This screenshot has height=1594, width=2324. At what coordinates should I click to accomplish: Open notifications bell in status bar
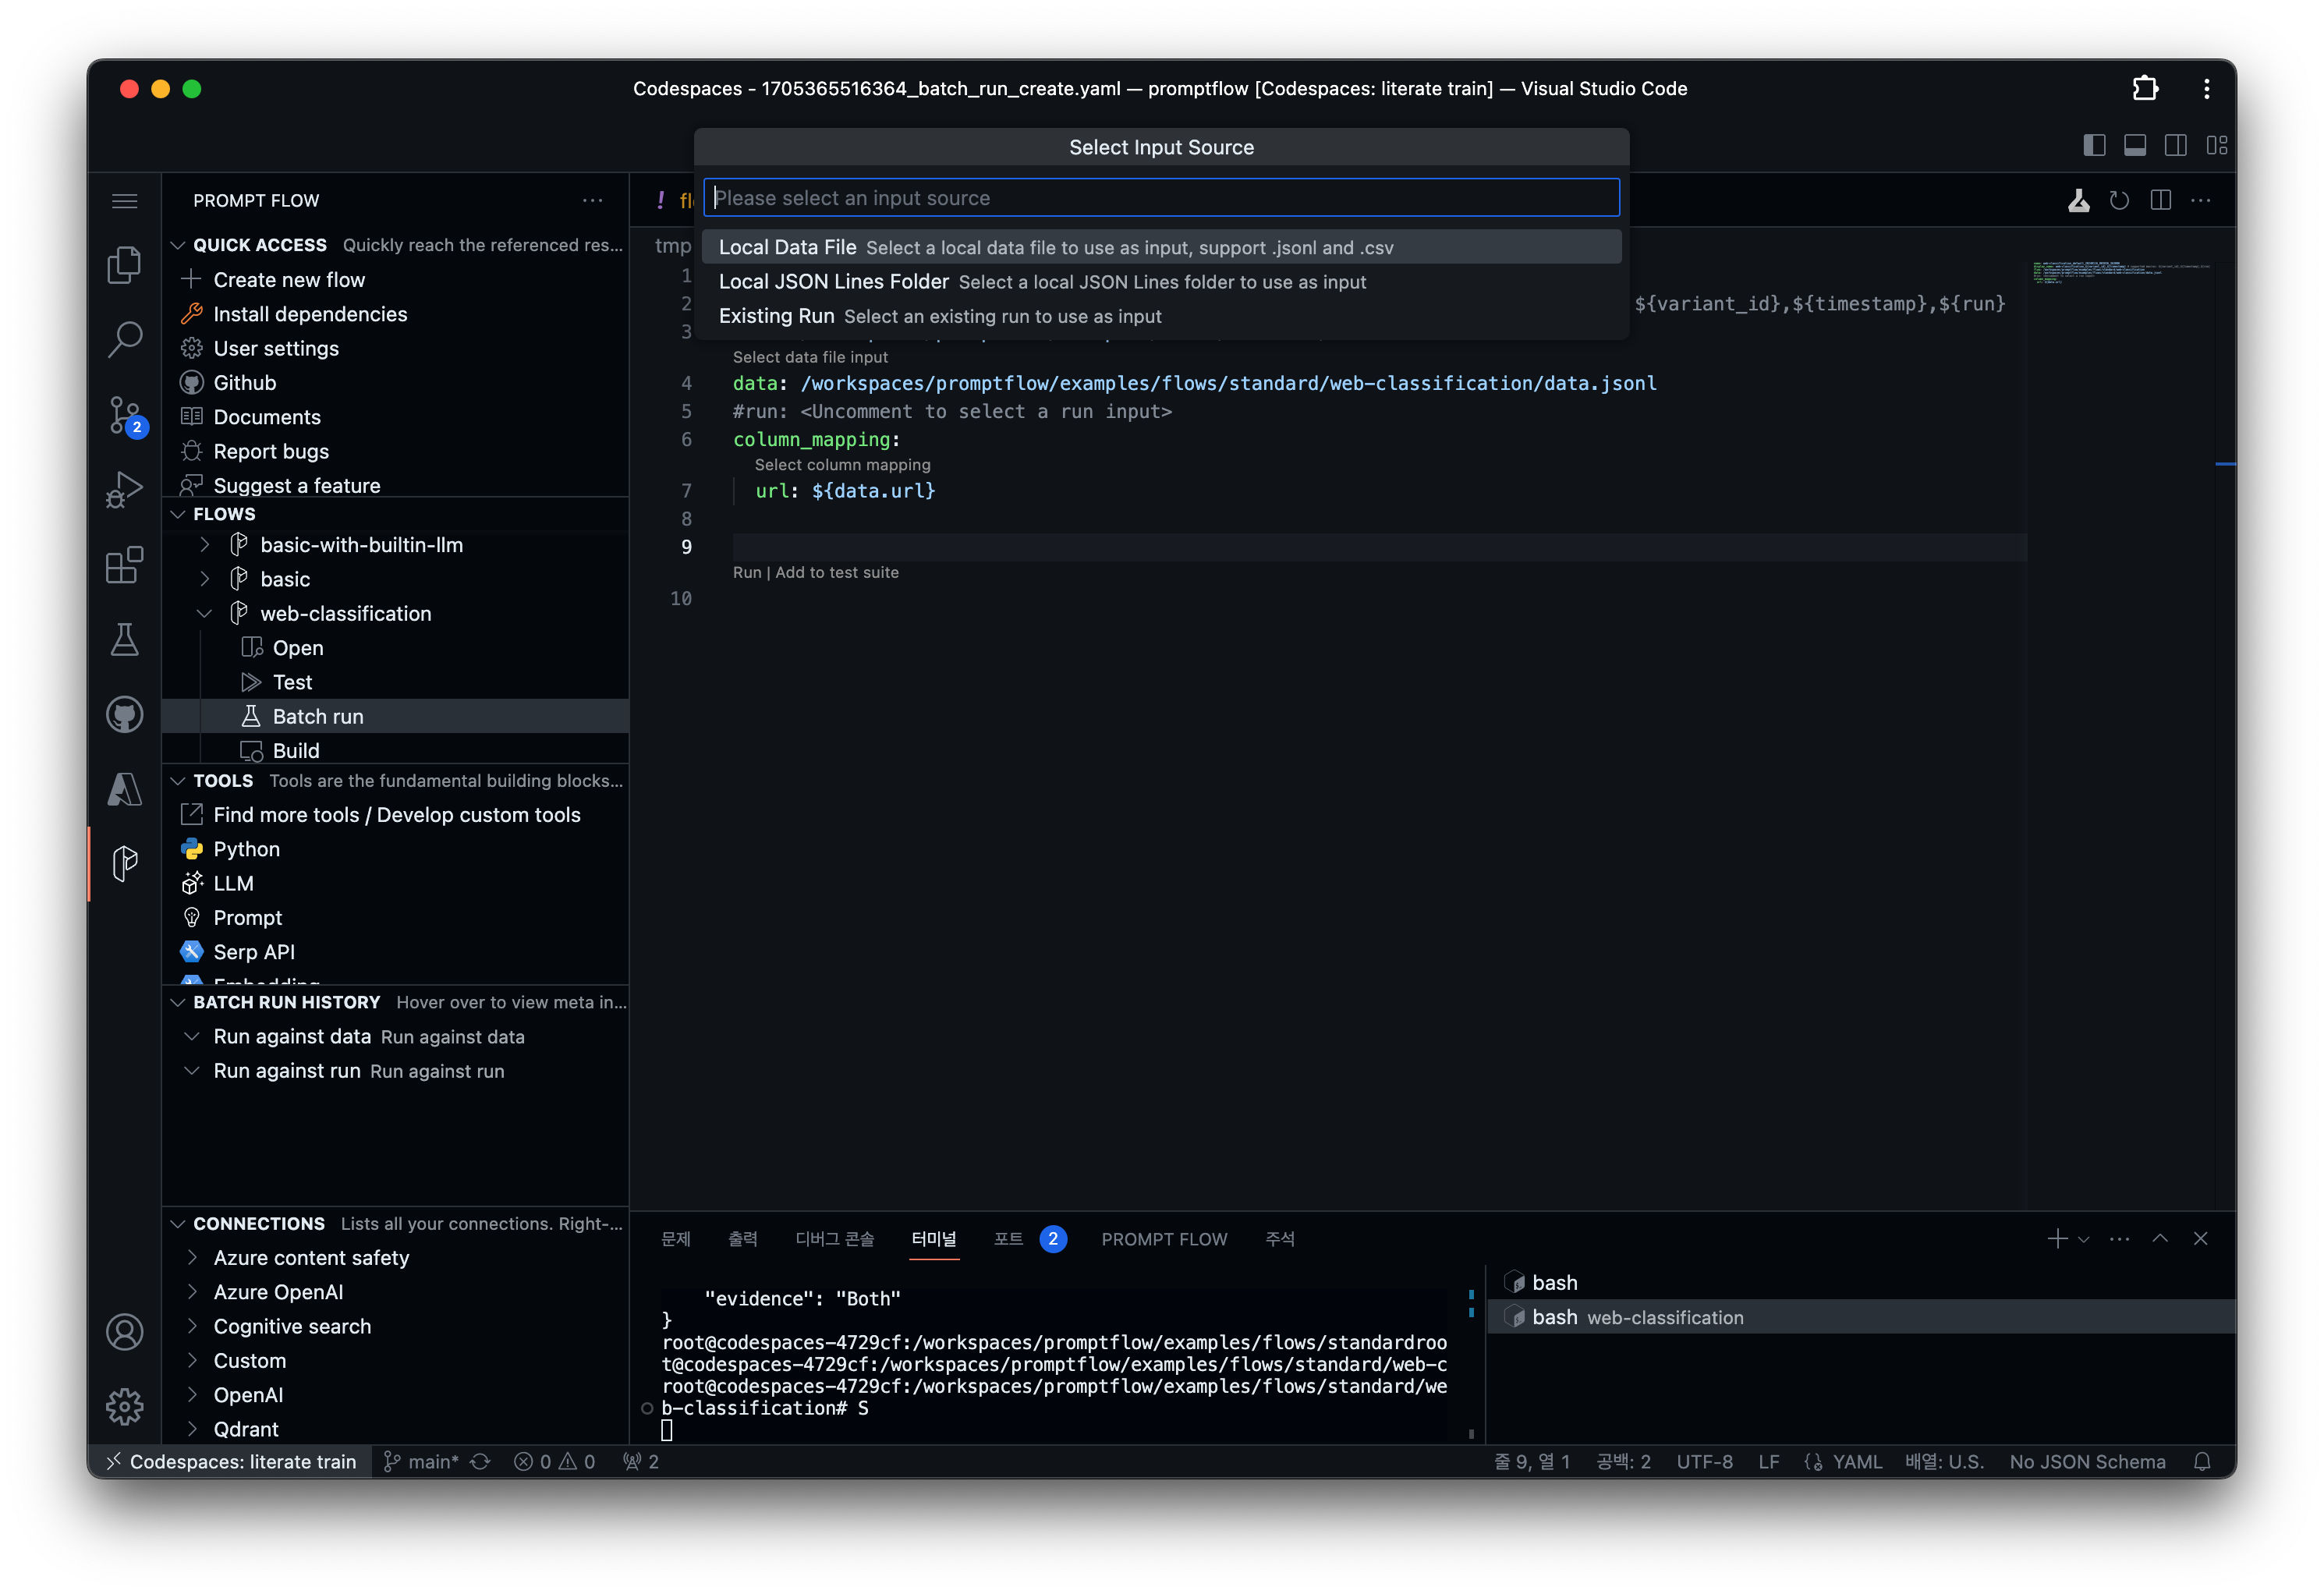pyautogui.click(x=2202, y=1462)
